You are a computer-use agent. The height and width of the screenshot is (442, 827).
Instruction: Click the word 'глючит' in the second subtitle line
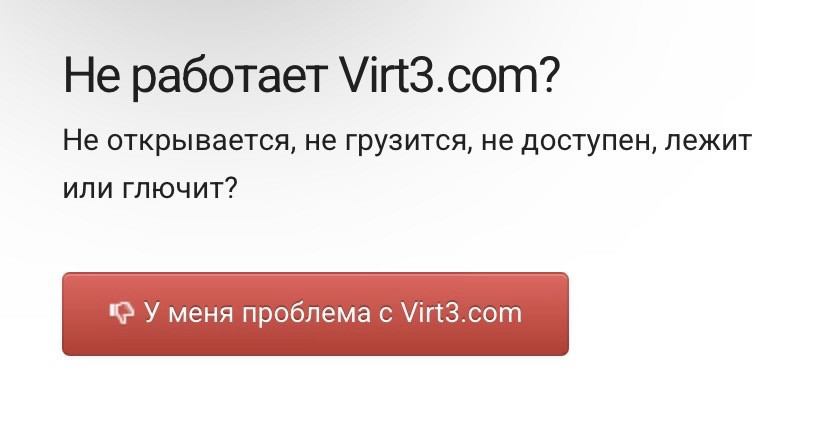click(174, 189)
